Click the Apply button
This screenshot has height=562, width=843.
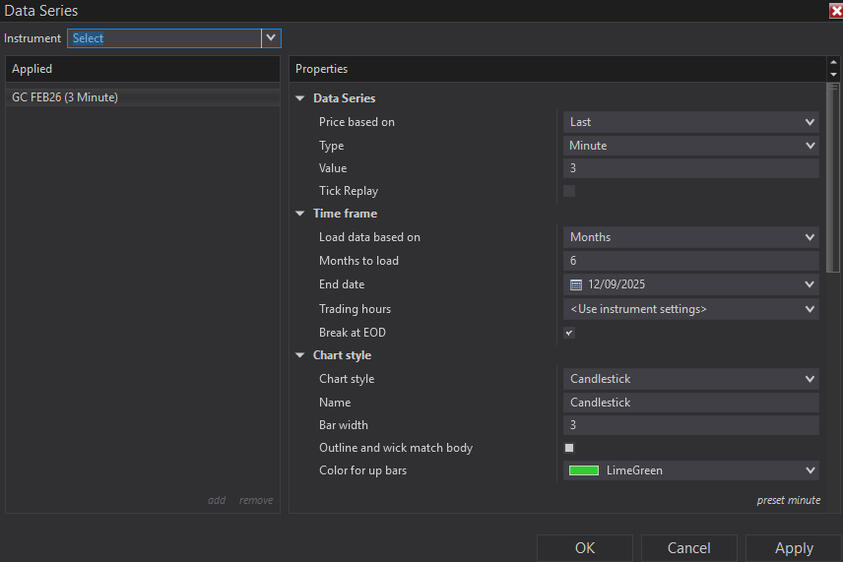point(794,548)
